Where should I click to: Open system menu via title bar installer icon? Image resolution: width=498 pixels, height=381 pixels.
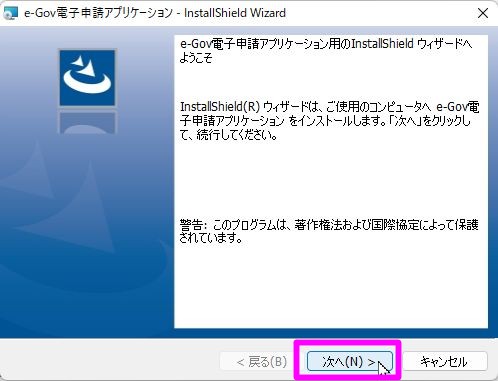pyautogui.click(x=10, y=13)
